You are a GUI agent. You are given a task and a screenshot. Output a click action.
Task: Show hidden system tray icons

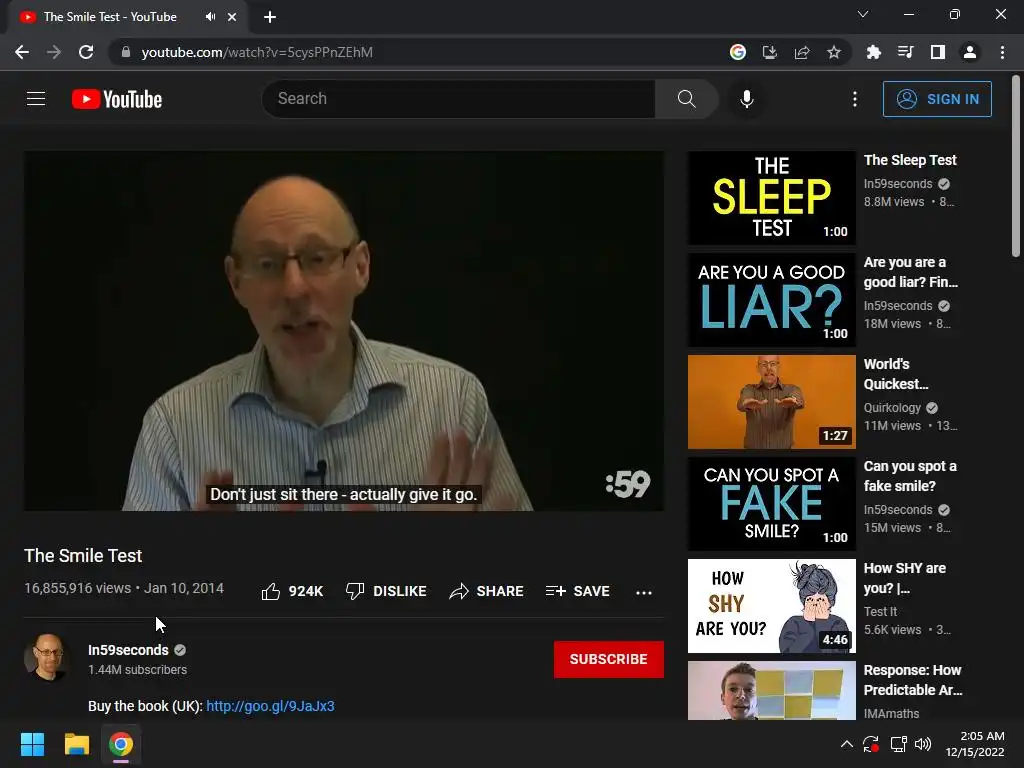click(846, 744)
